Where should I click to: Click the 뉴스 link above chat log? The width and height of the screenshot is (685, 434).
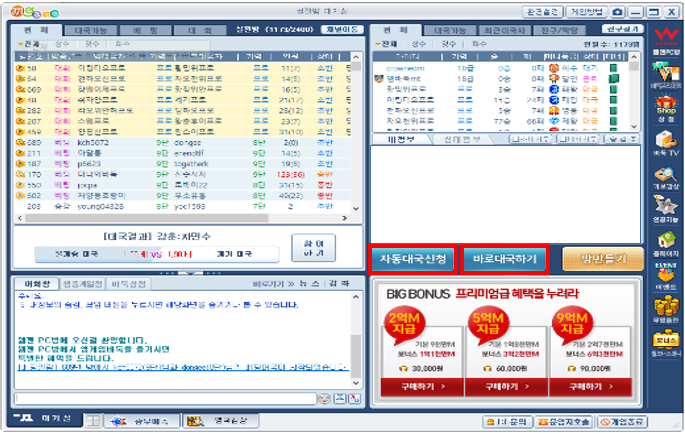(x=309, y=284)
